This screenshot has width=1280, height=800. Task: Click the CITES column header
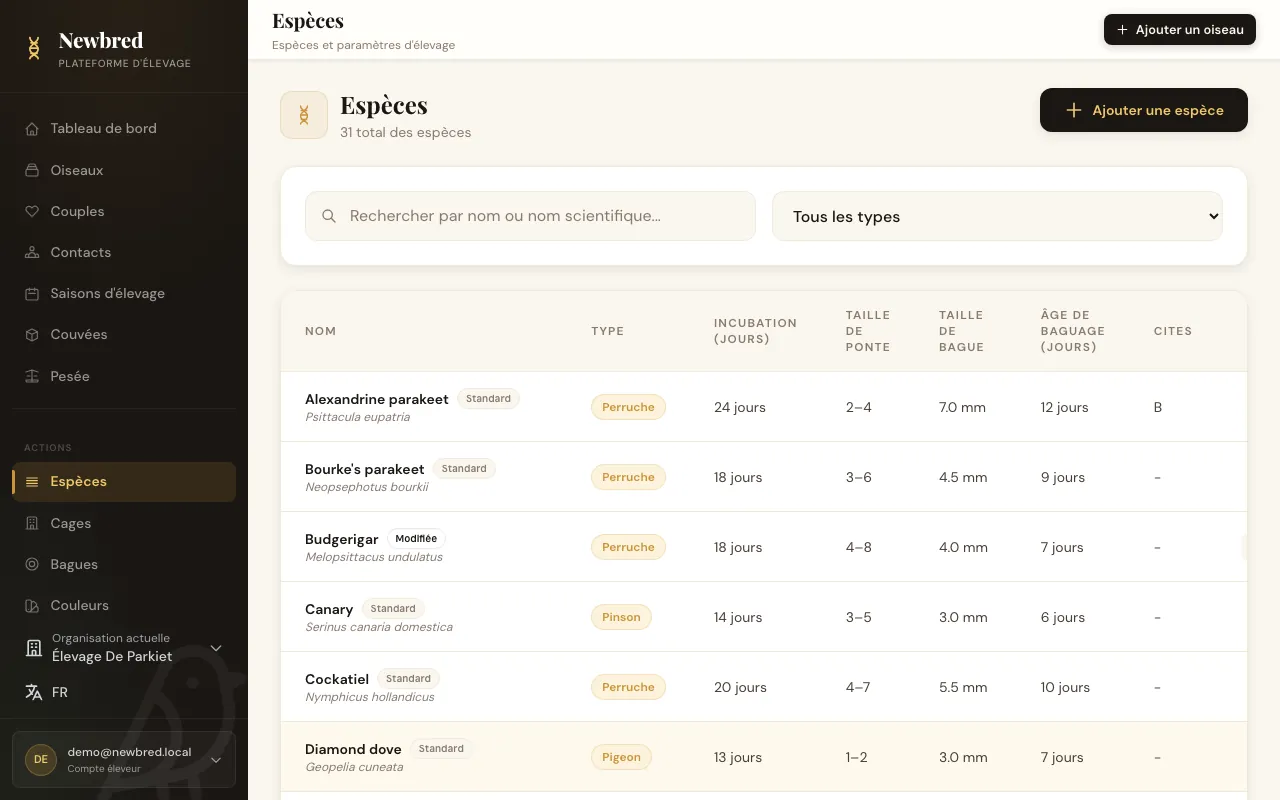pos(1173,331)
